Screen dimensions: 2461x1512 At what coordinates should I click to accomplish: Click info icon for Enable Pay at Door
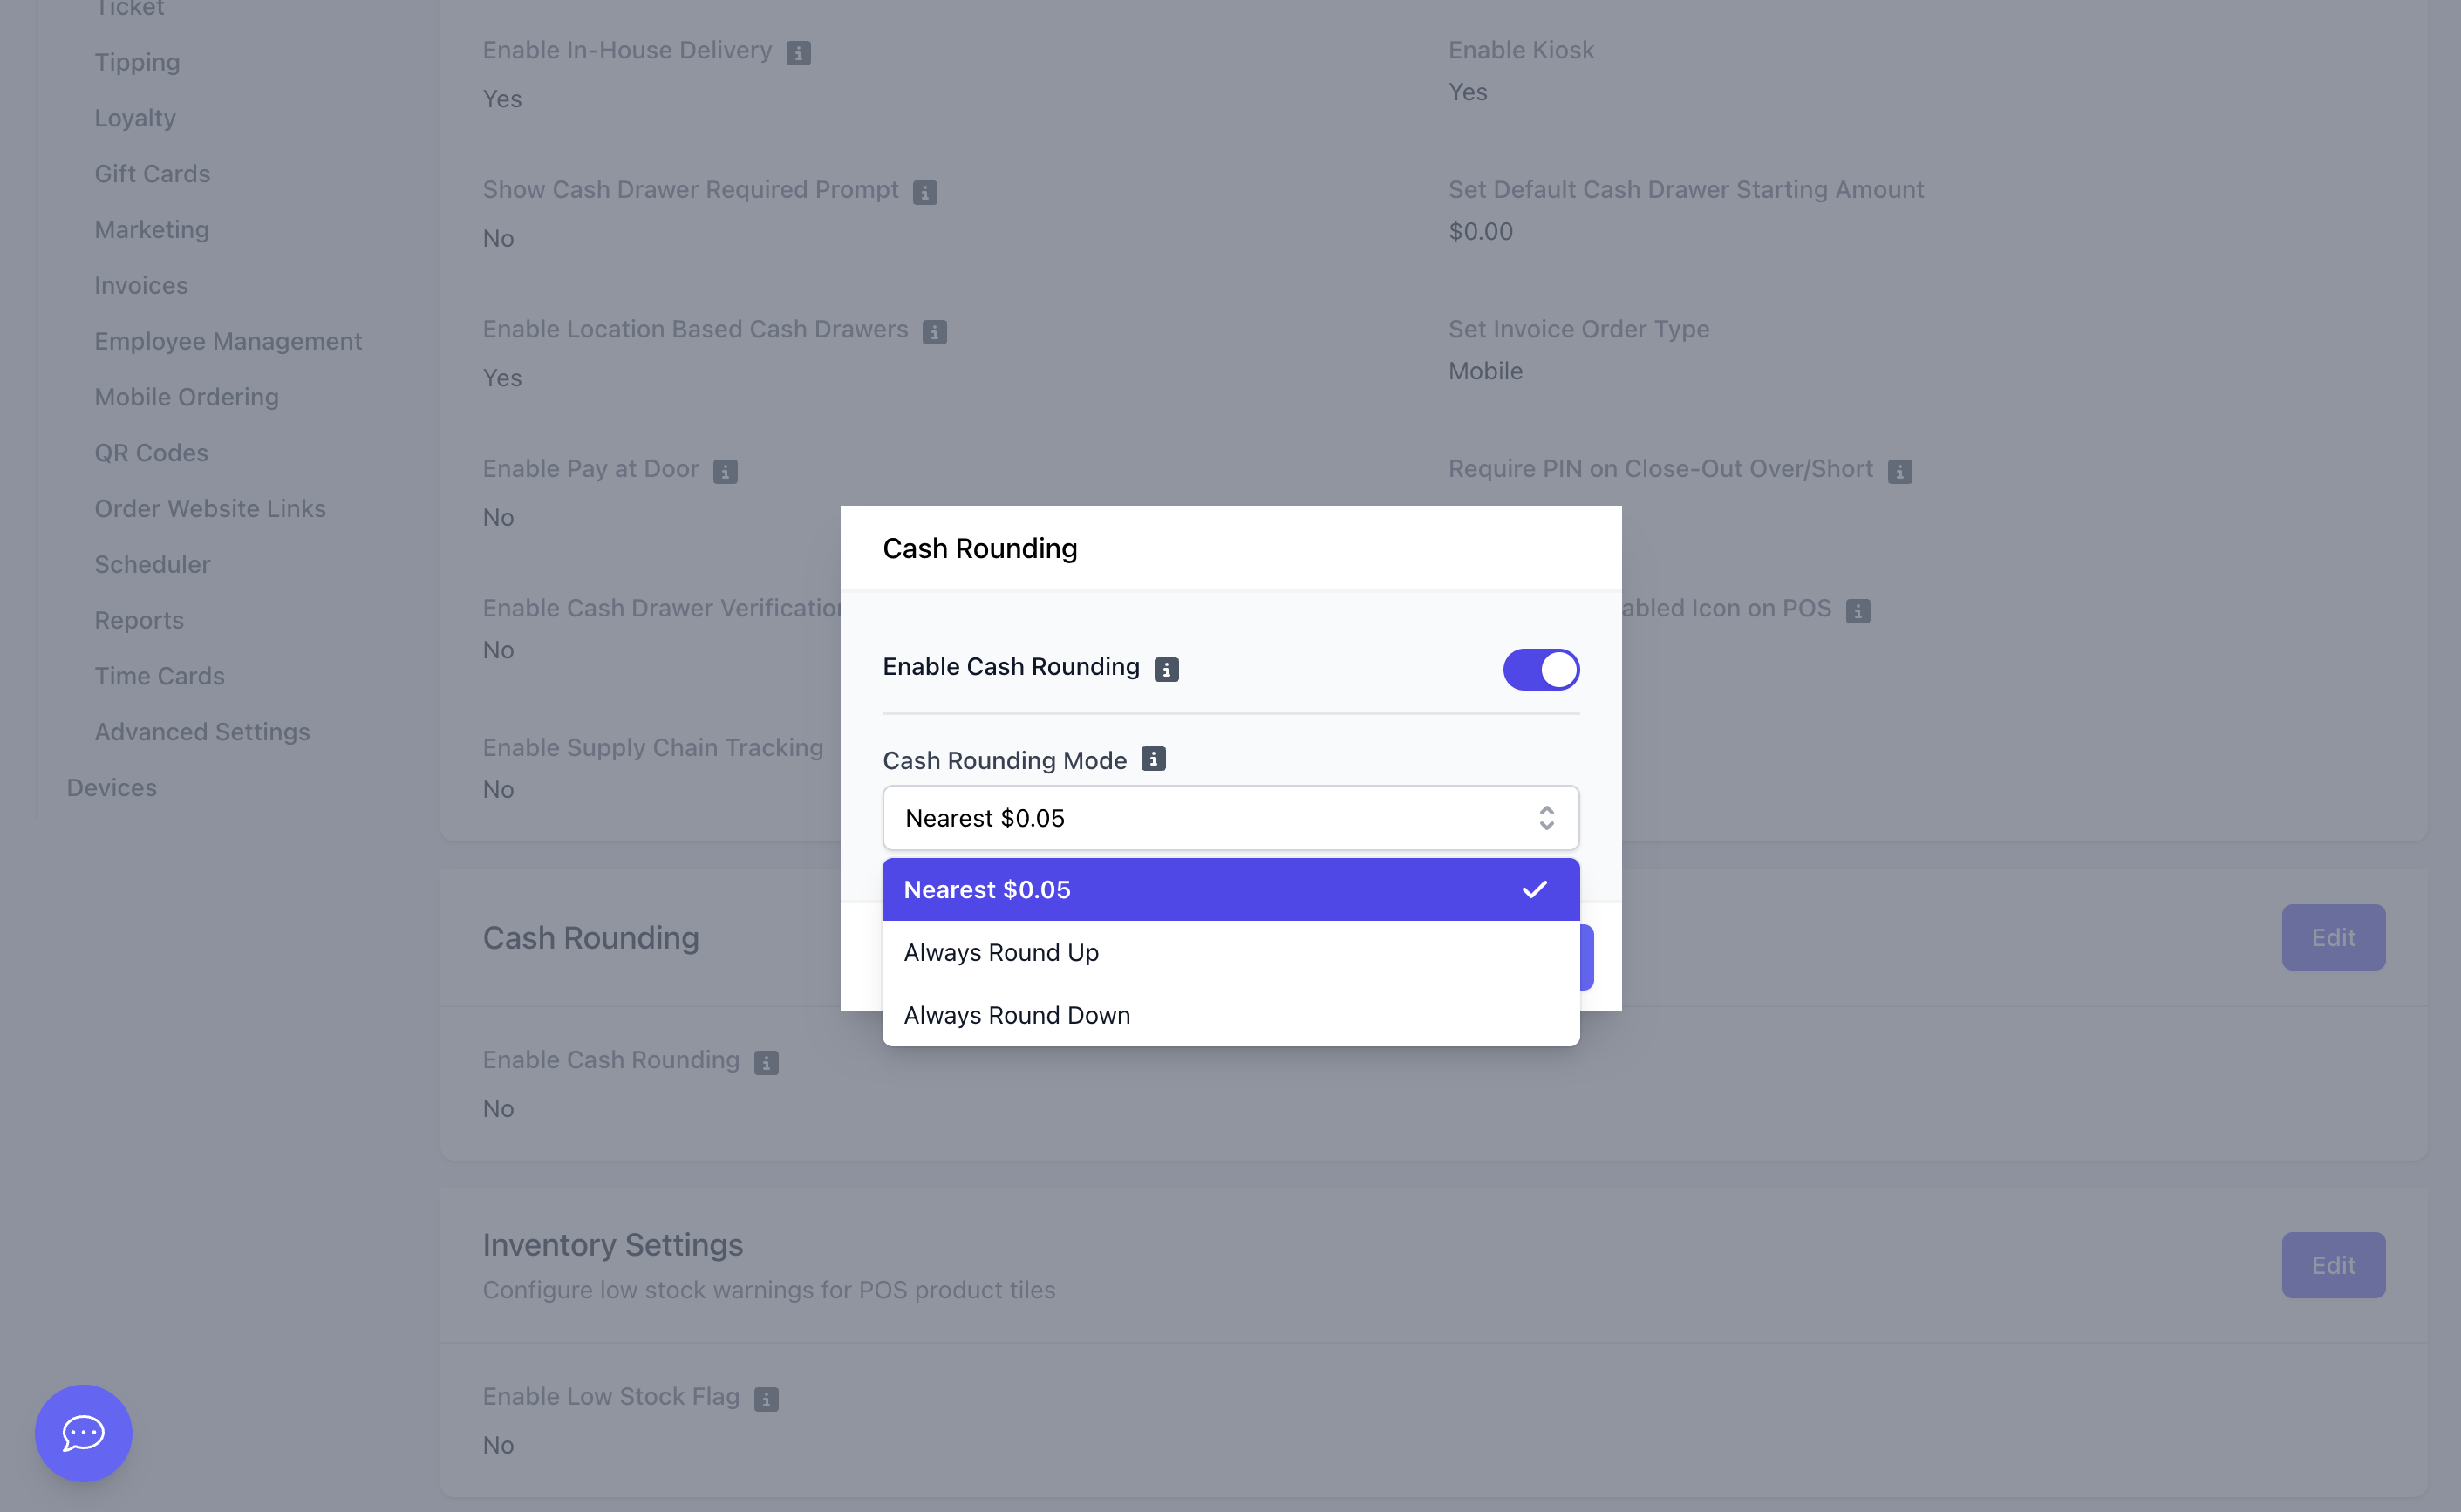(725, 471)
